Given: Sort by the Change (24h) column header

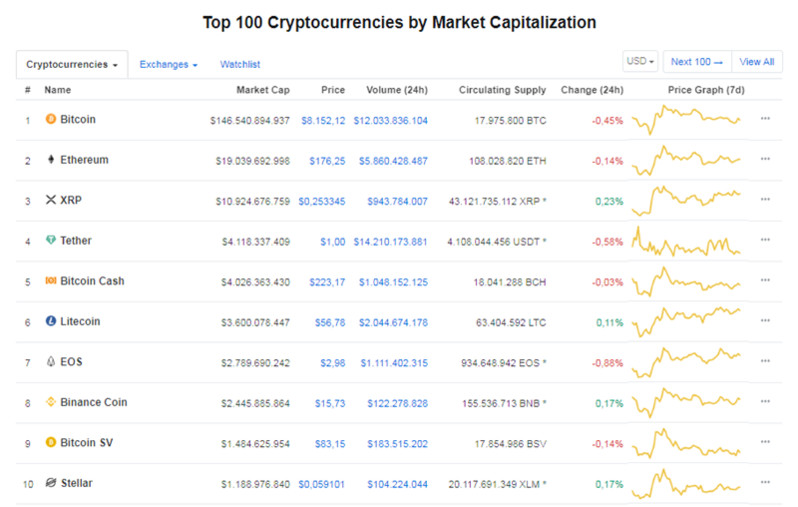Looking at the screenshot, I should [592, 90].
